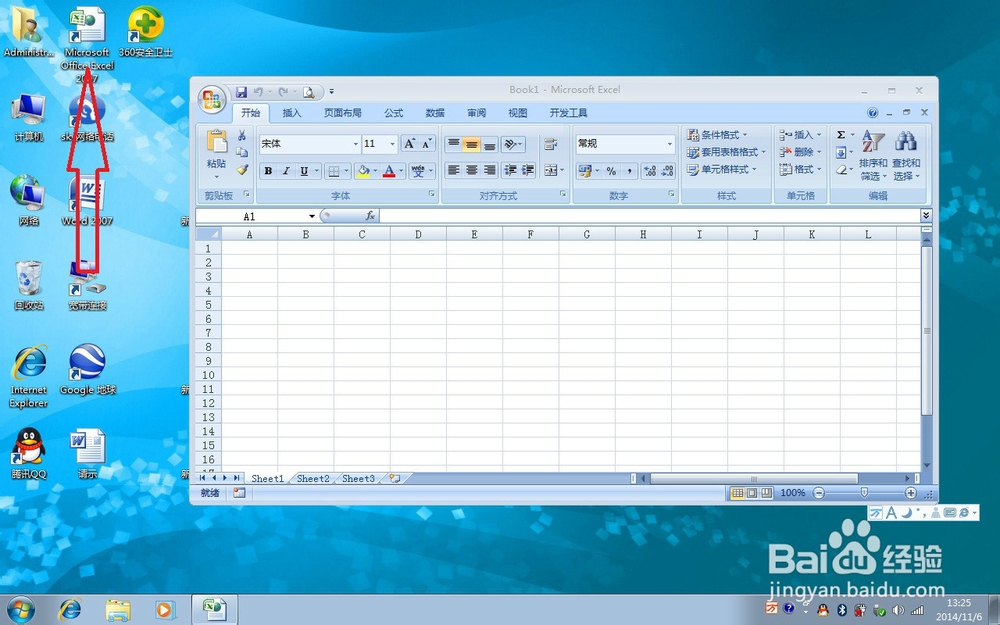Click the Comma Style icon
This screenshot has height=625, width=1000.
click(x=629, y=170)
